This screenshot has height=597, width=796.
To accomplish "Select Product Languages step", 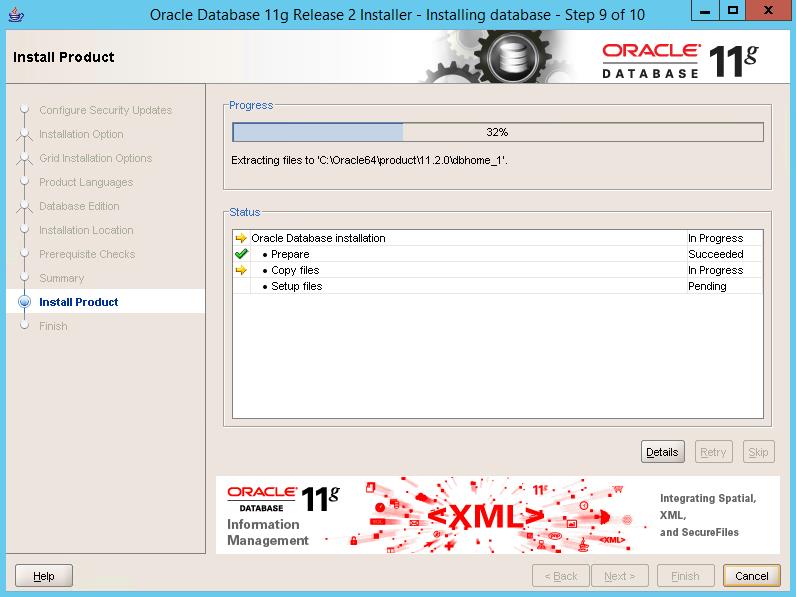I will click(x=86, y=182).
